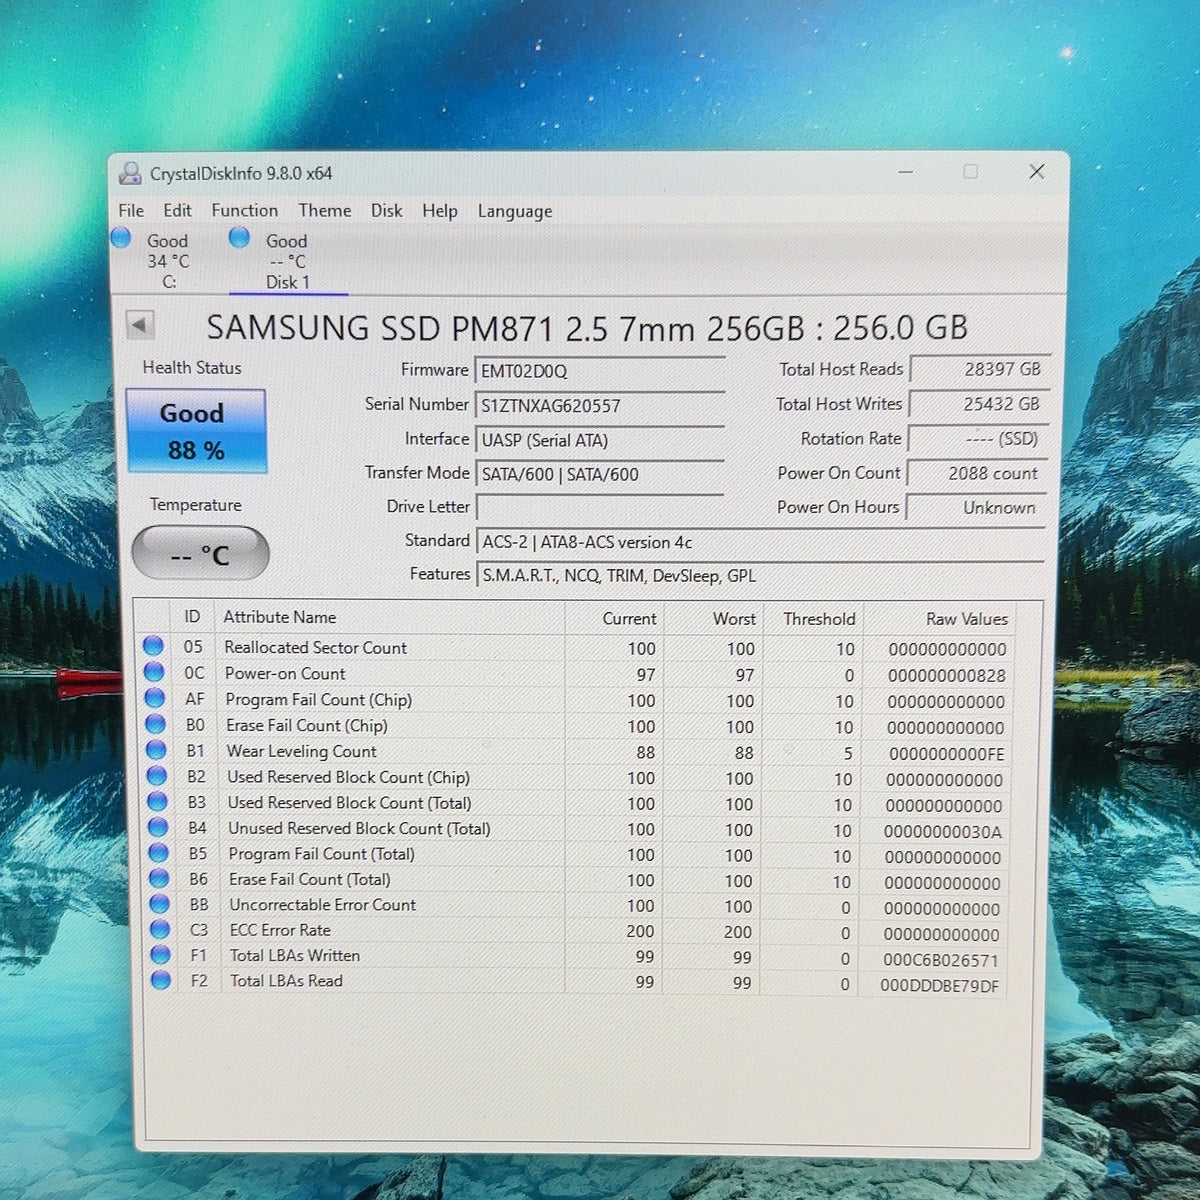This screenshot has width=1200, height=1200.
Task: Click status orb for Used Reserved Block Count (Chip)
Action: [x=157, y=776]
